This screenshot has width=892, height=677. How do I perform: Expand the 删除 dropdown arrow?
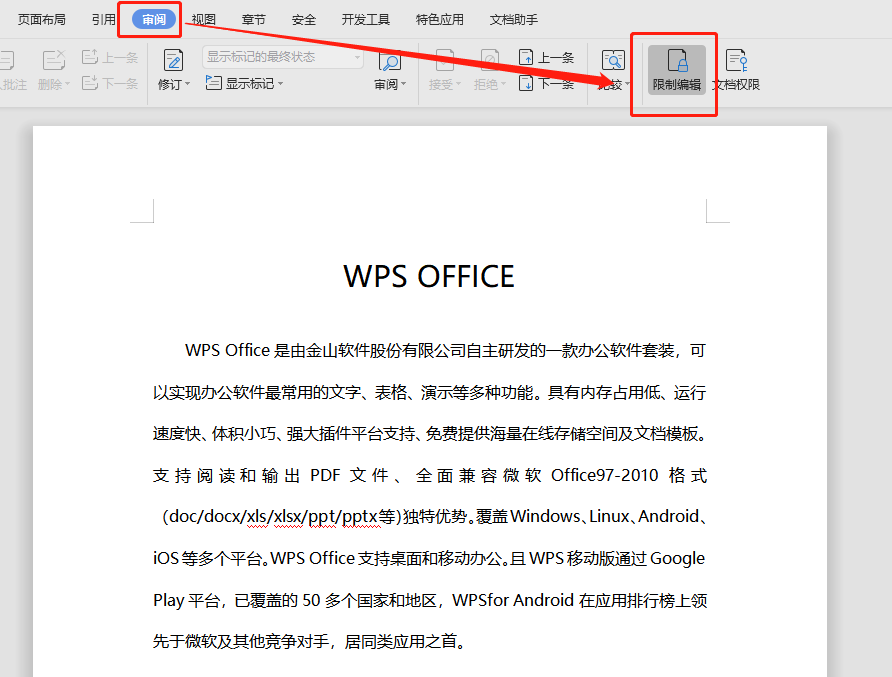[67, 84]
